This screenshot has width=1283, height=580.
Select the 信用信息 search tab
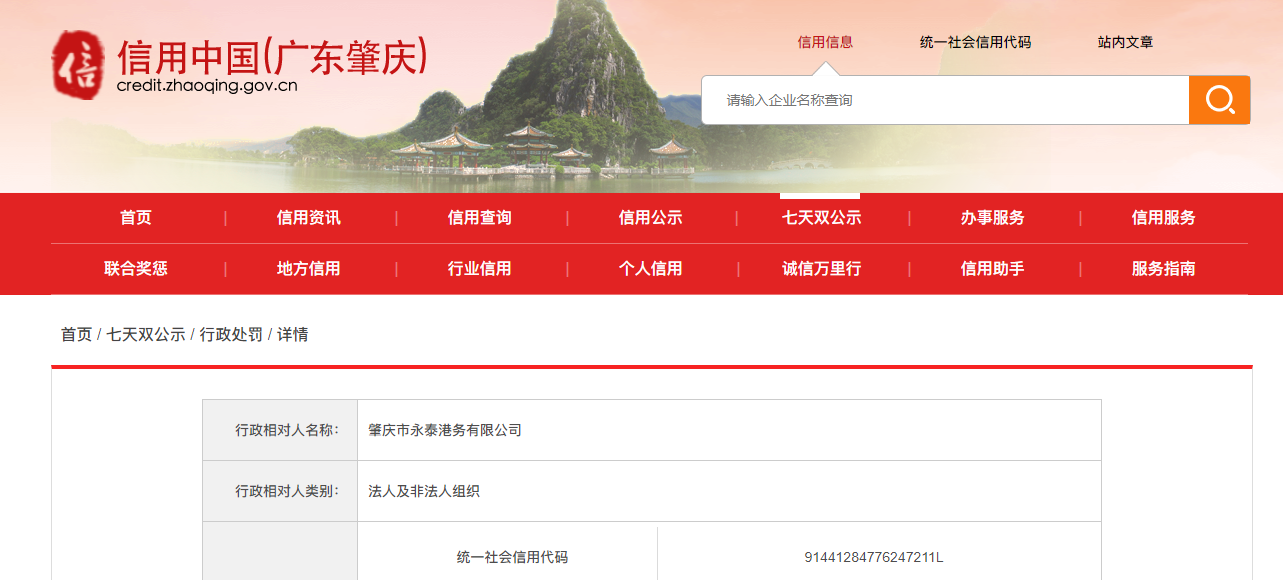[825, 42]
